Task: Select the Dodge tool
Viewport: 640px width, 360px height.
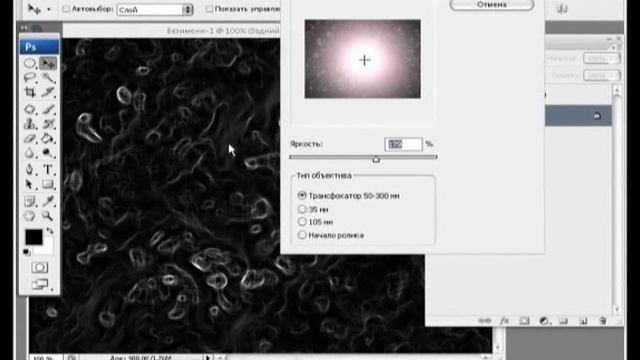Action: click(48, 153)
